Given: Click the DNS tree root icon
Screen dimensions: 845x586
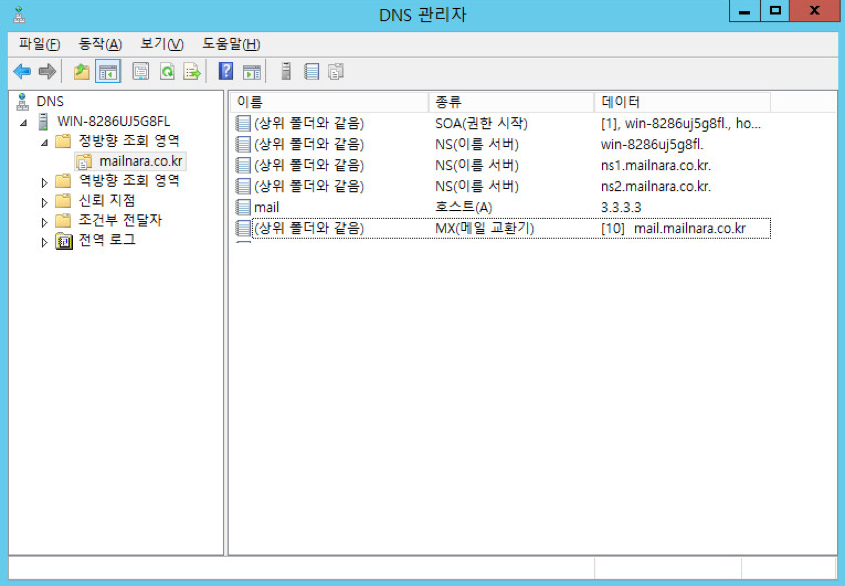Looking at the screenshot, I should point(22,101).
